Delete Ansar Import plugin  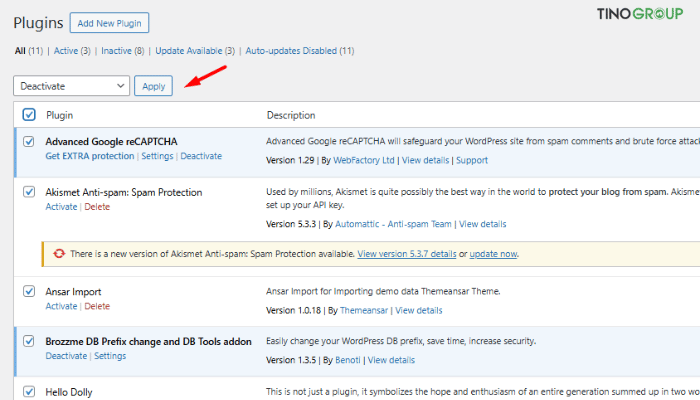(97, 306)
